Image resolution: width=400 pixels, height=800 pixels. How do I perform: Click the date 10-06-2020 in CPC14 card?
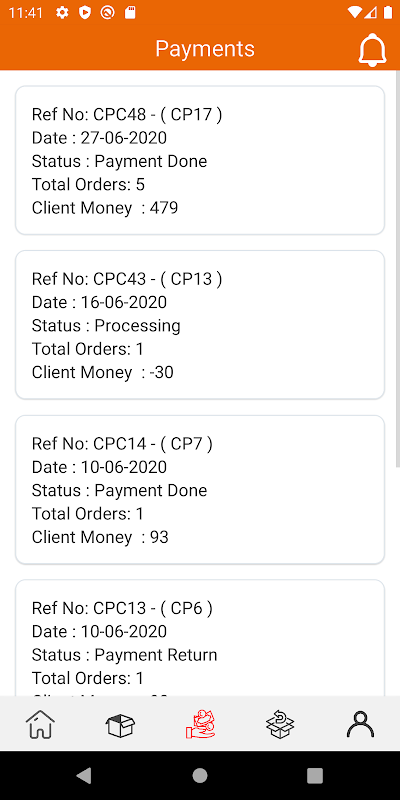(x=124, y=467)
